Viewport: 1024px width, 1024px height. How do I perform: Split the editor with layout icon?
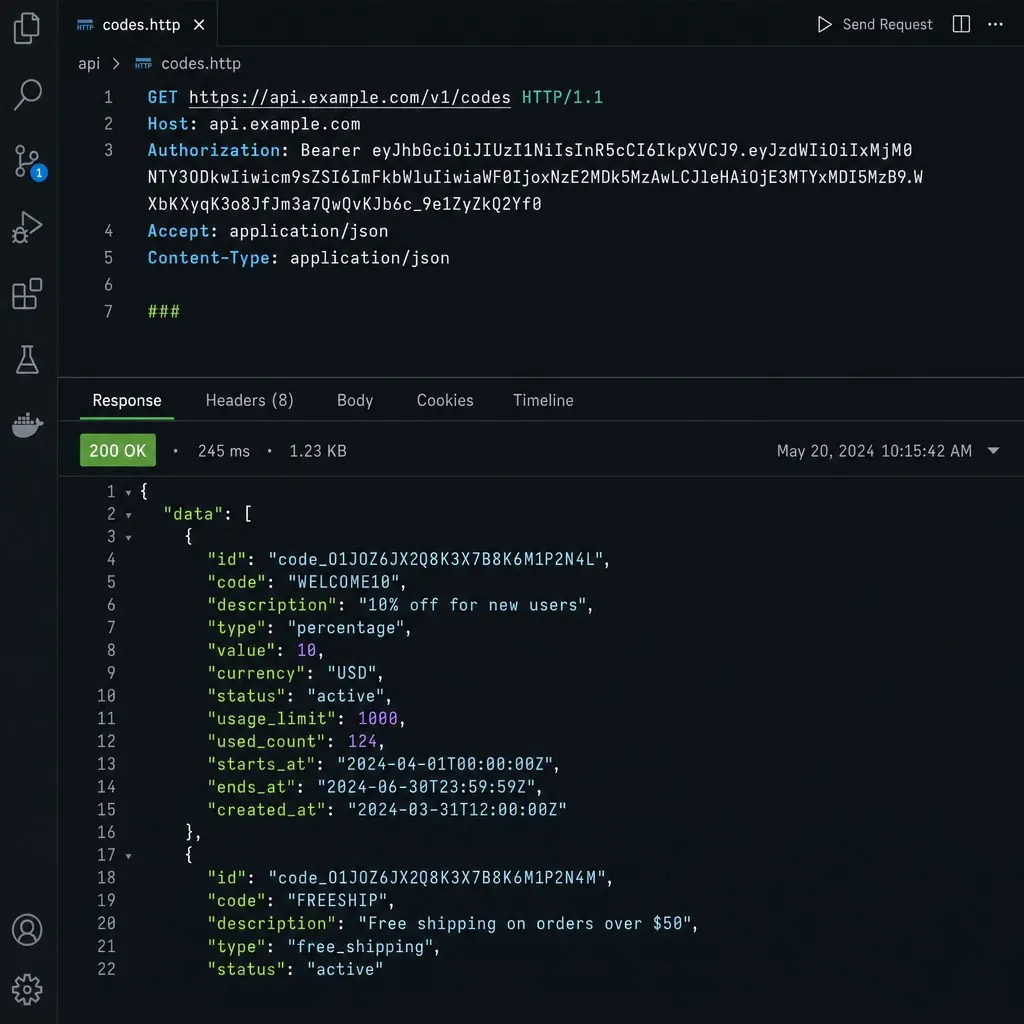[x=961, y=24]
